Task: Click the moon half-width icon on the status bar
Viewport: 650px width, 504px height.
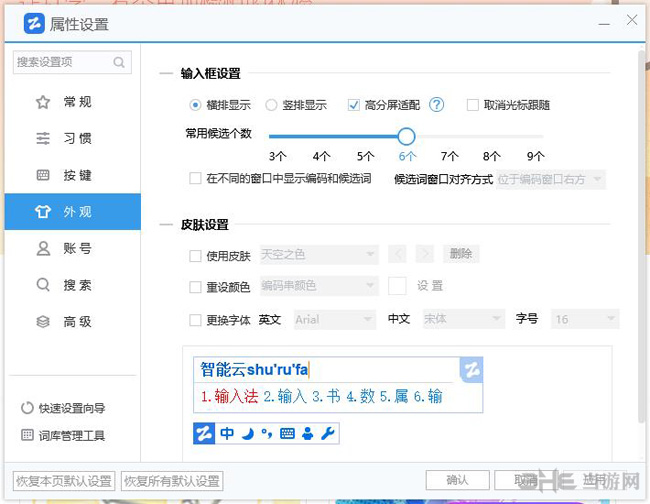Action: point(248,434)
